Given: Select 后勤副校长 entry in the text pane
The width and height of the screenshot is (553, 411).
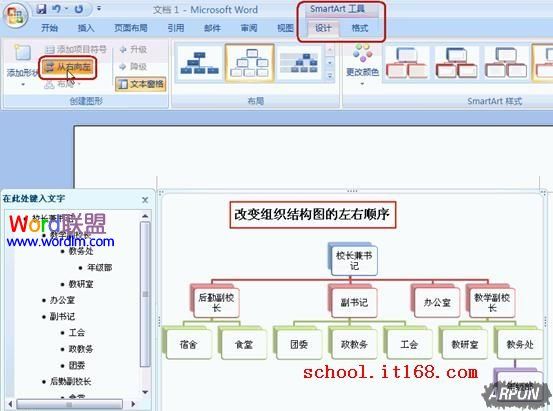Looking at the screenshot, I should [71, 381].
